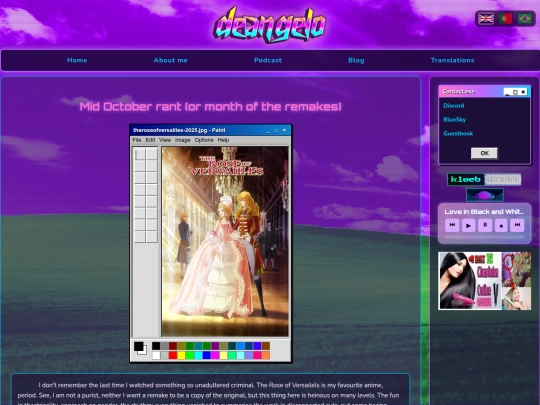Image resolution: width=540 pixels, height=405 pixels.
Task: Select the dark red swatch in Paint palette
Action: [x=173, y=346]
